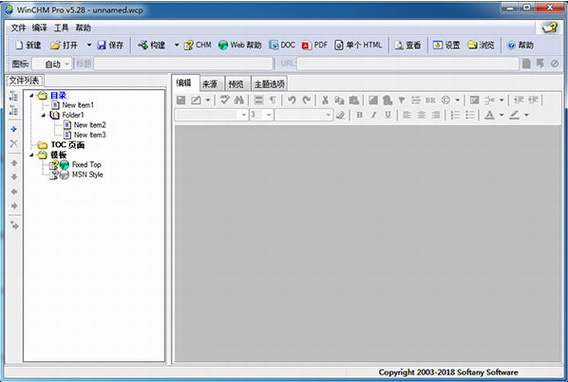Viewport: 568px width, 382px height.
Task: Open 设置 settings icon in toolbar
Action: coord(438,45)
